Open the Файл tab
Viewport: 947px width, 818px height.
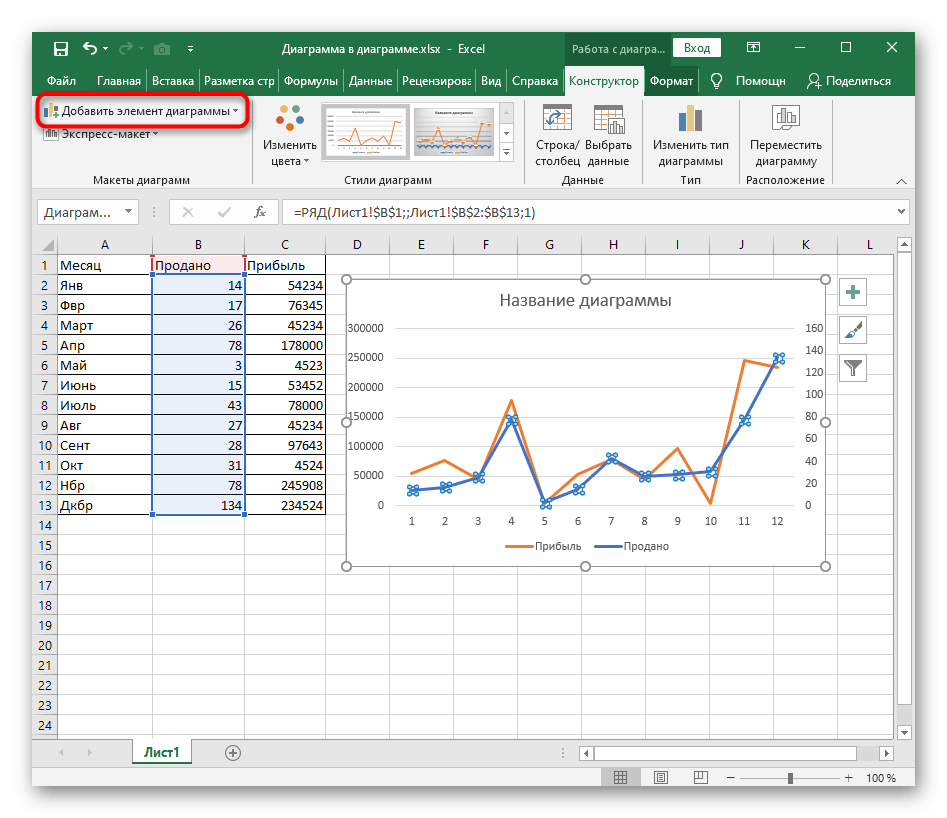61,81
